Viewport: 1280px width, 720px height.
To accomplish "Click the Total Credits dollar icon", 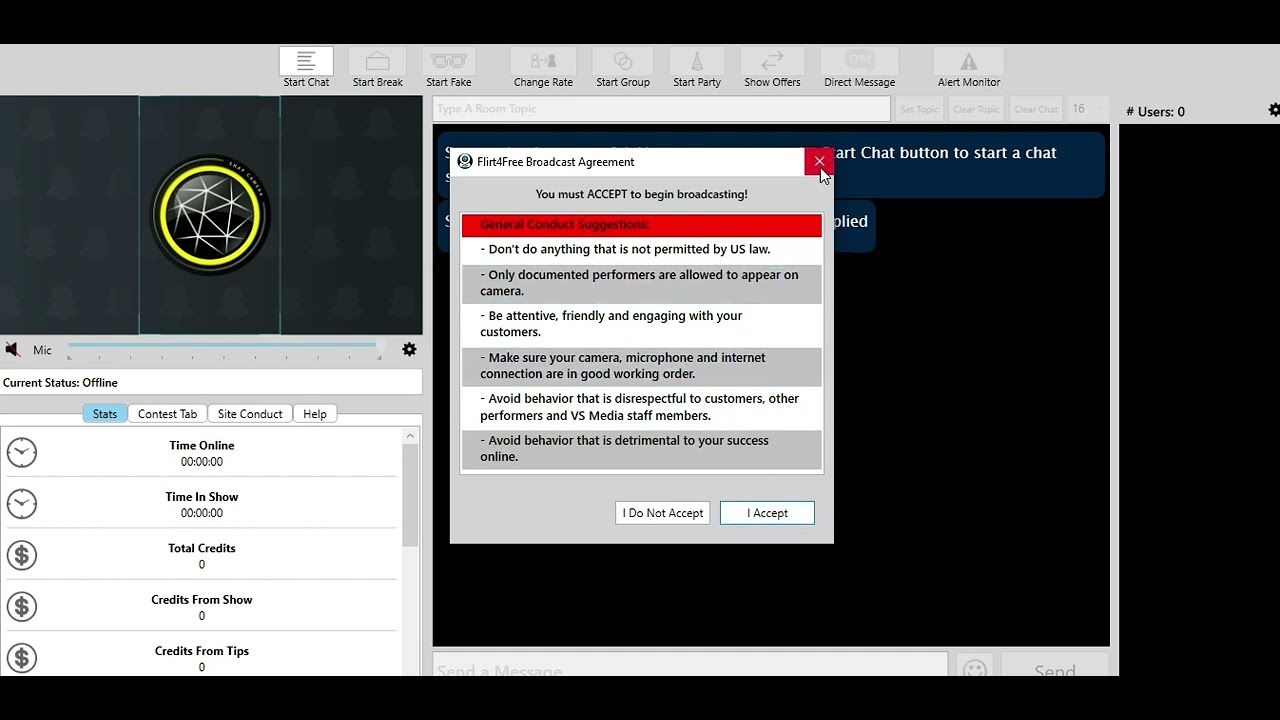I will (x=22, y=555).
